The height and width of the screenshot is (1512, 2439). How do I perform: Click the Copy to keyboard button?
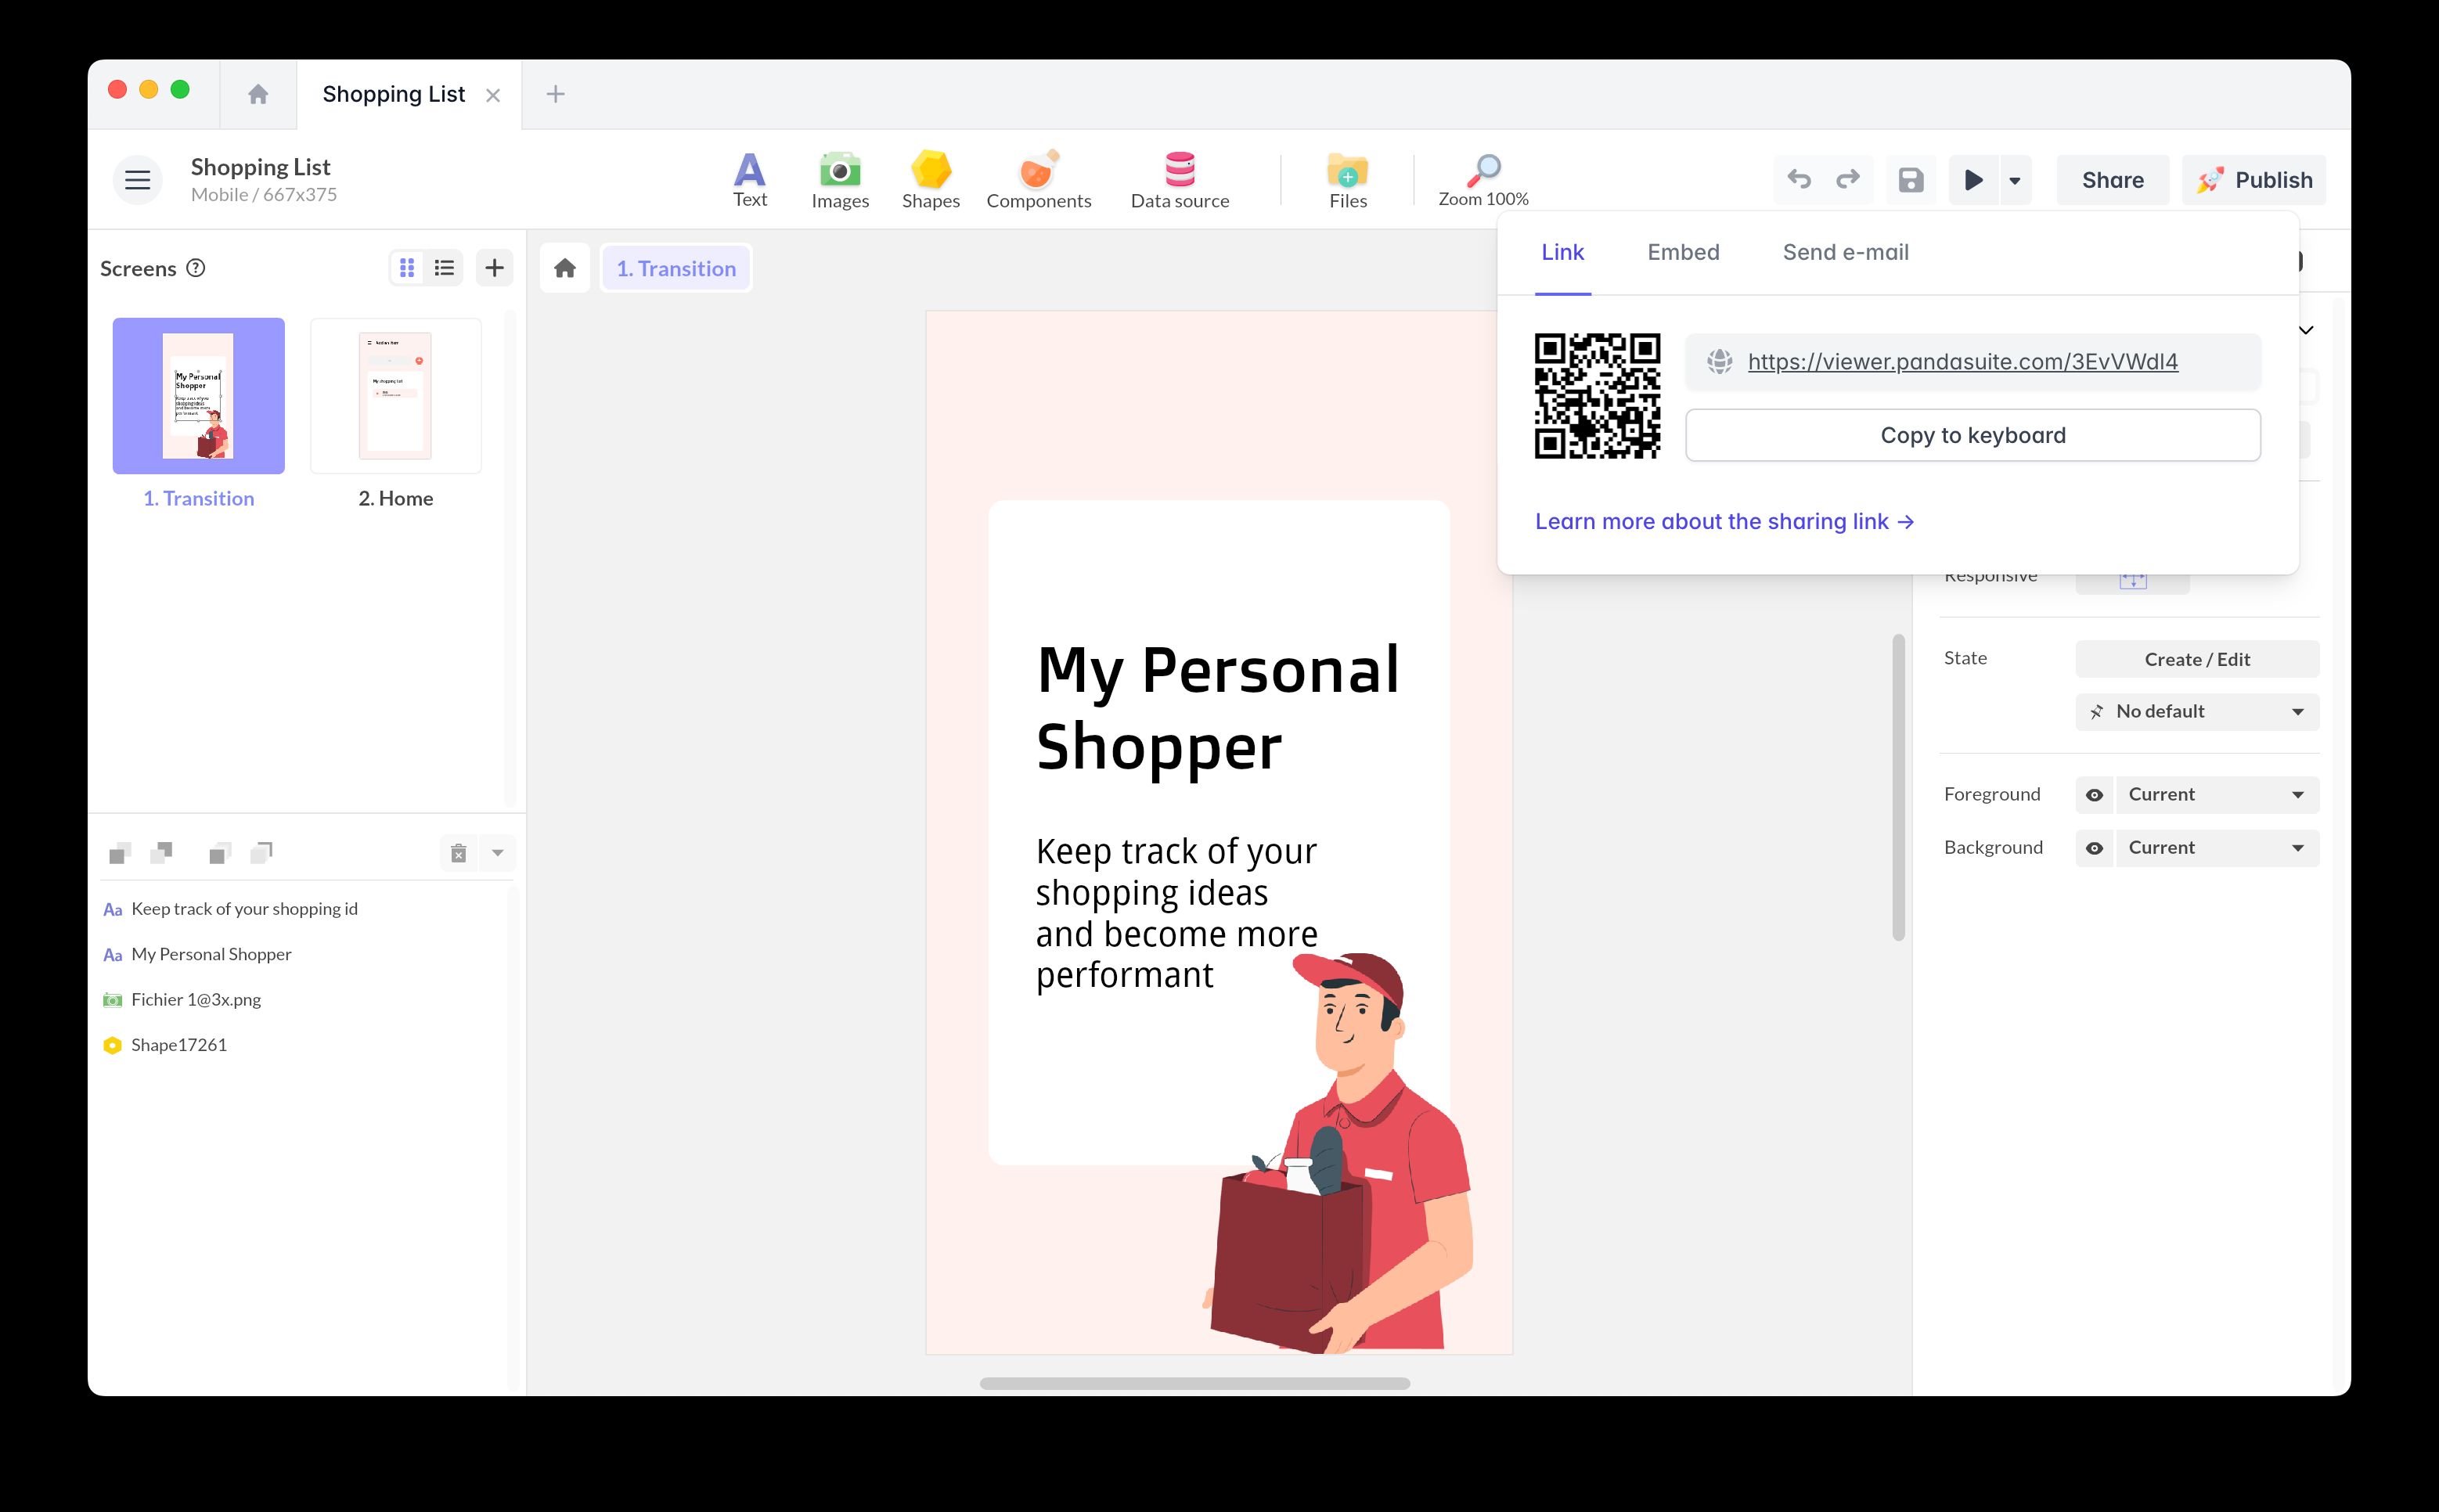coord(1972,435)
